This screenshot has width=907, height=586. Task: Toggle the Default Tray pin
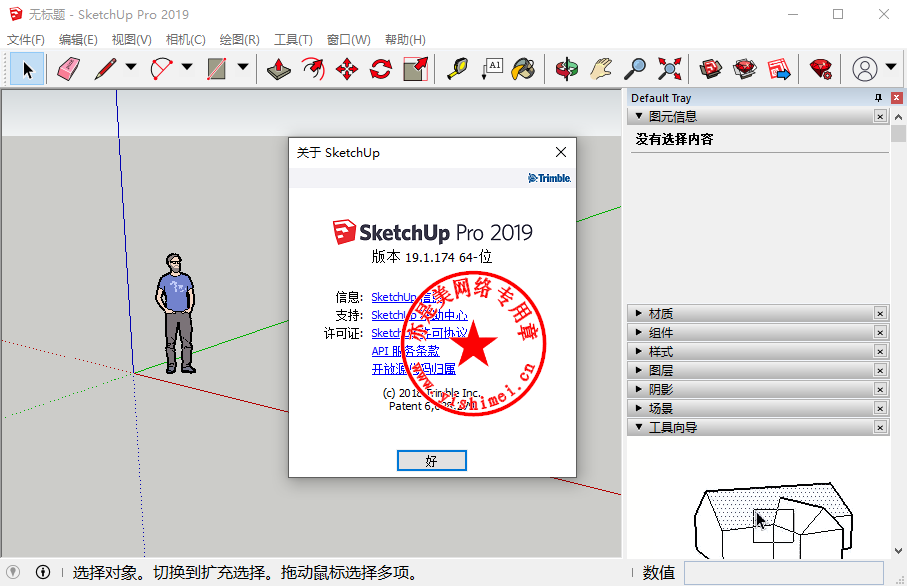click(878, 98)
